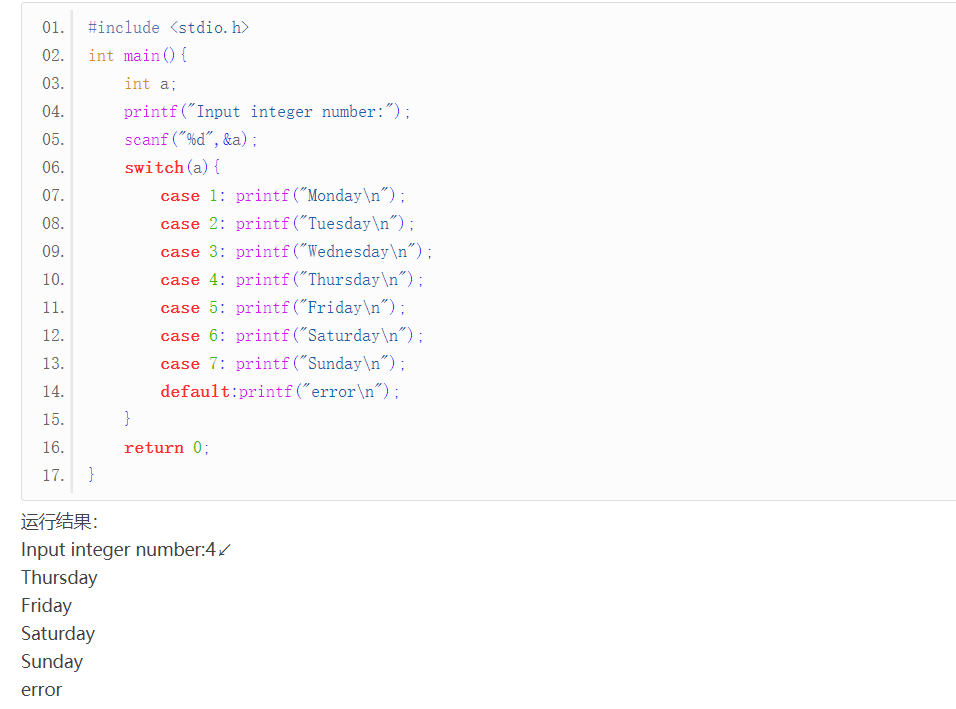Click line number 06.
This screenshot has height=709, width=956.
(53, 168)
